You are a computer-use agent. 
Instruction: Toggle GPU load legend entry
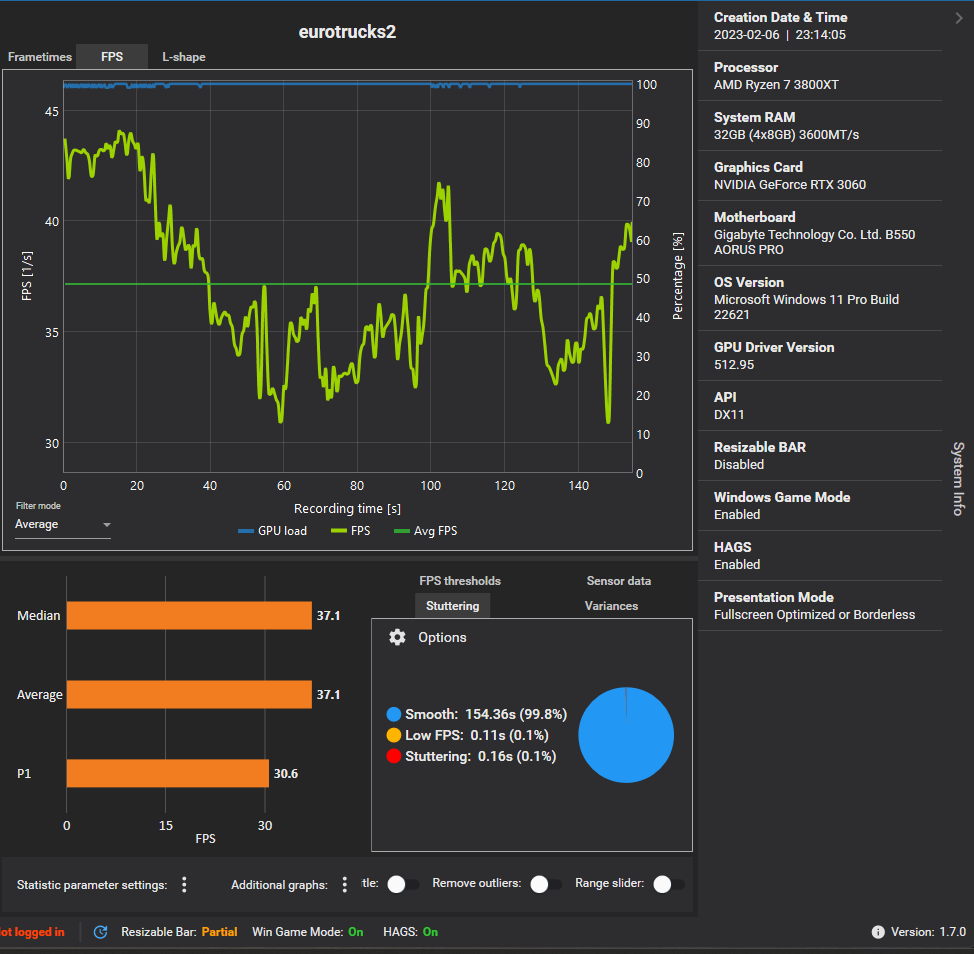tap(273, 531)
